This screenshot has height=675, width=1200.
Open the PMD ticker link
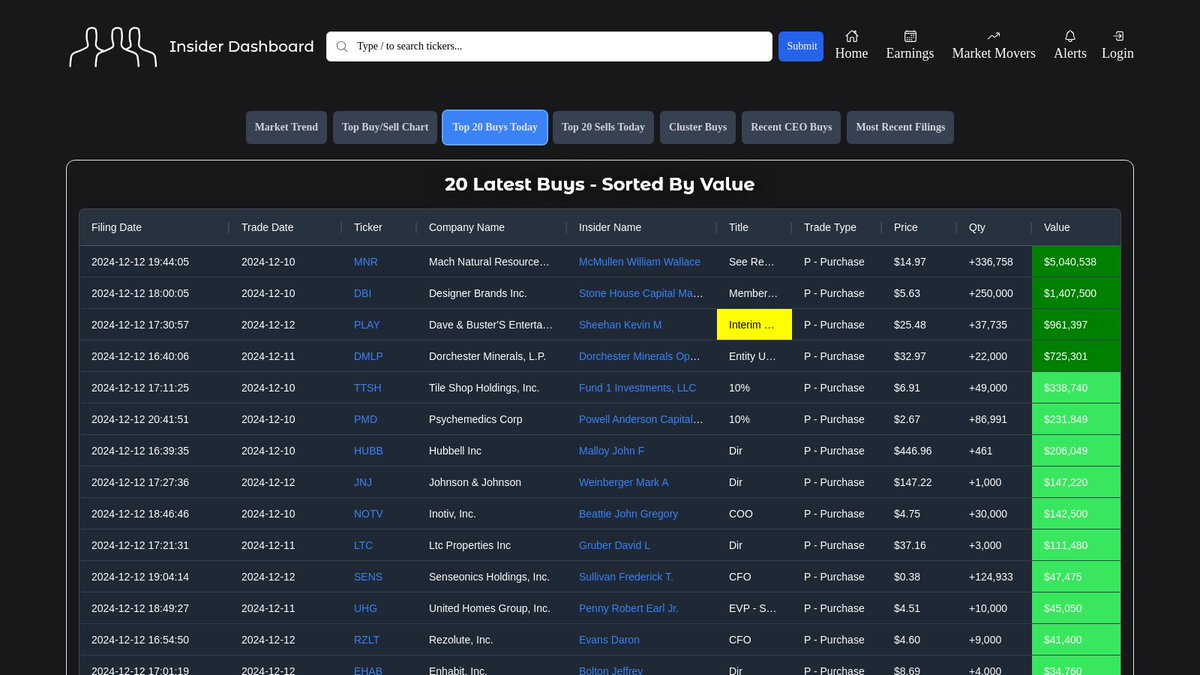pyautogui.click(x=365, y=419)
